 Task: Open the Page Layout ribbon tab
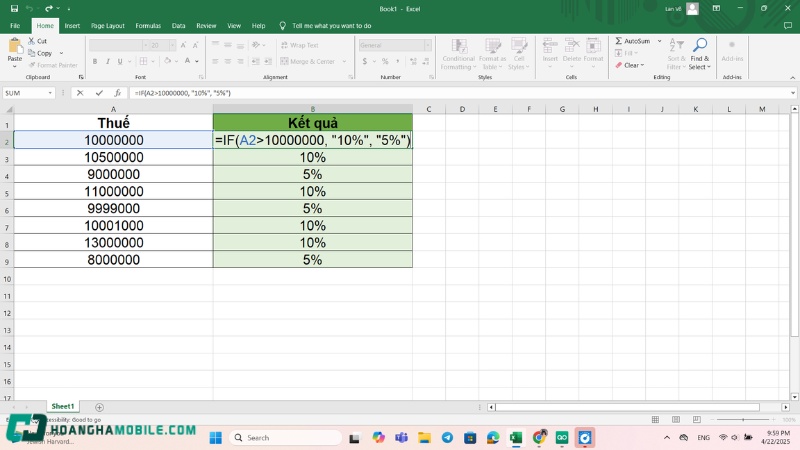tap(108, 25)
